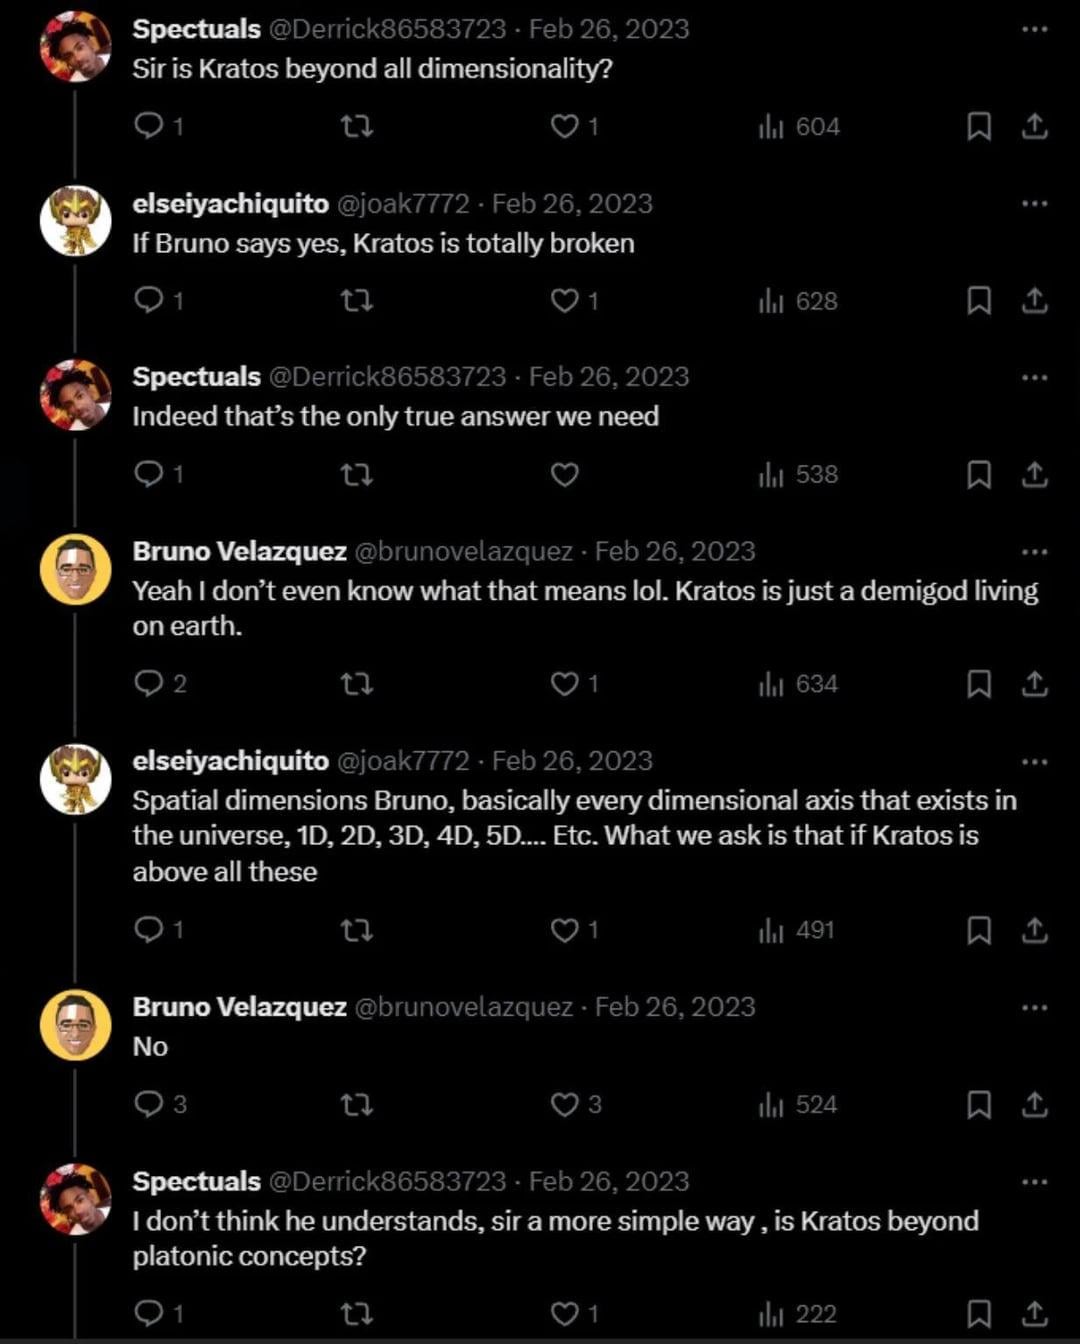View analytics showing 524 on Bruno's "No" tweet
Screen dimensions: 1080x1344
[798, 1104]
